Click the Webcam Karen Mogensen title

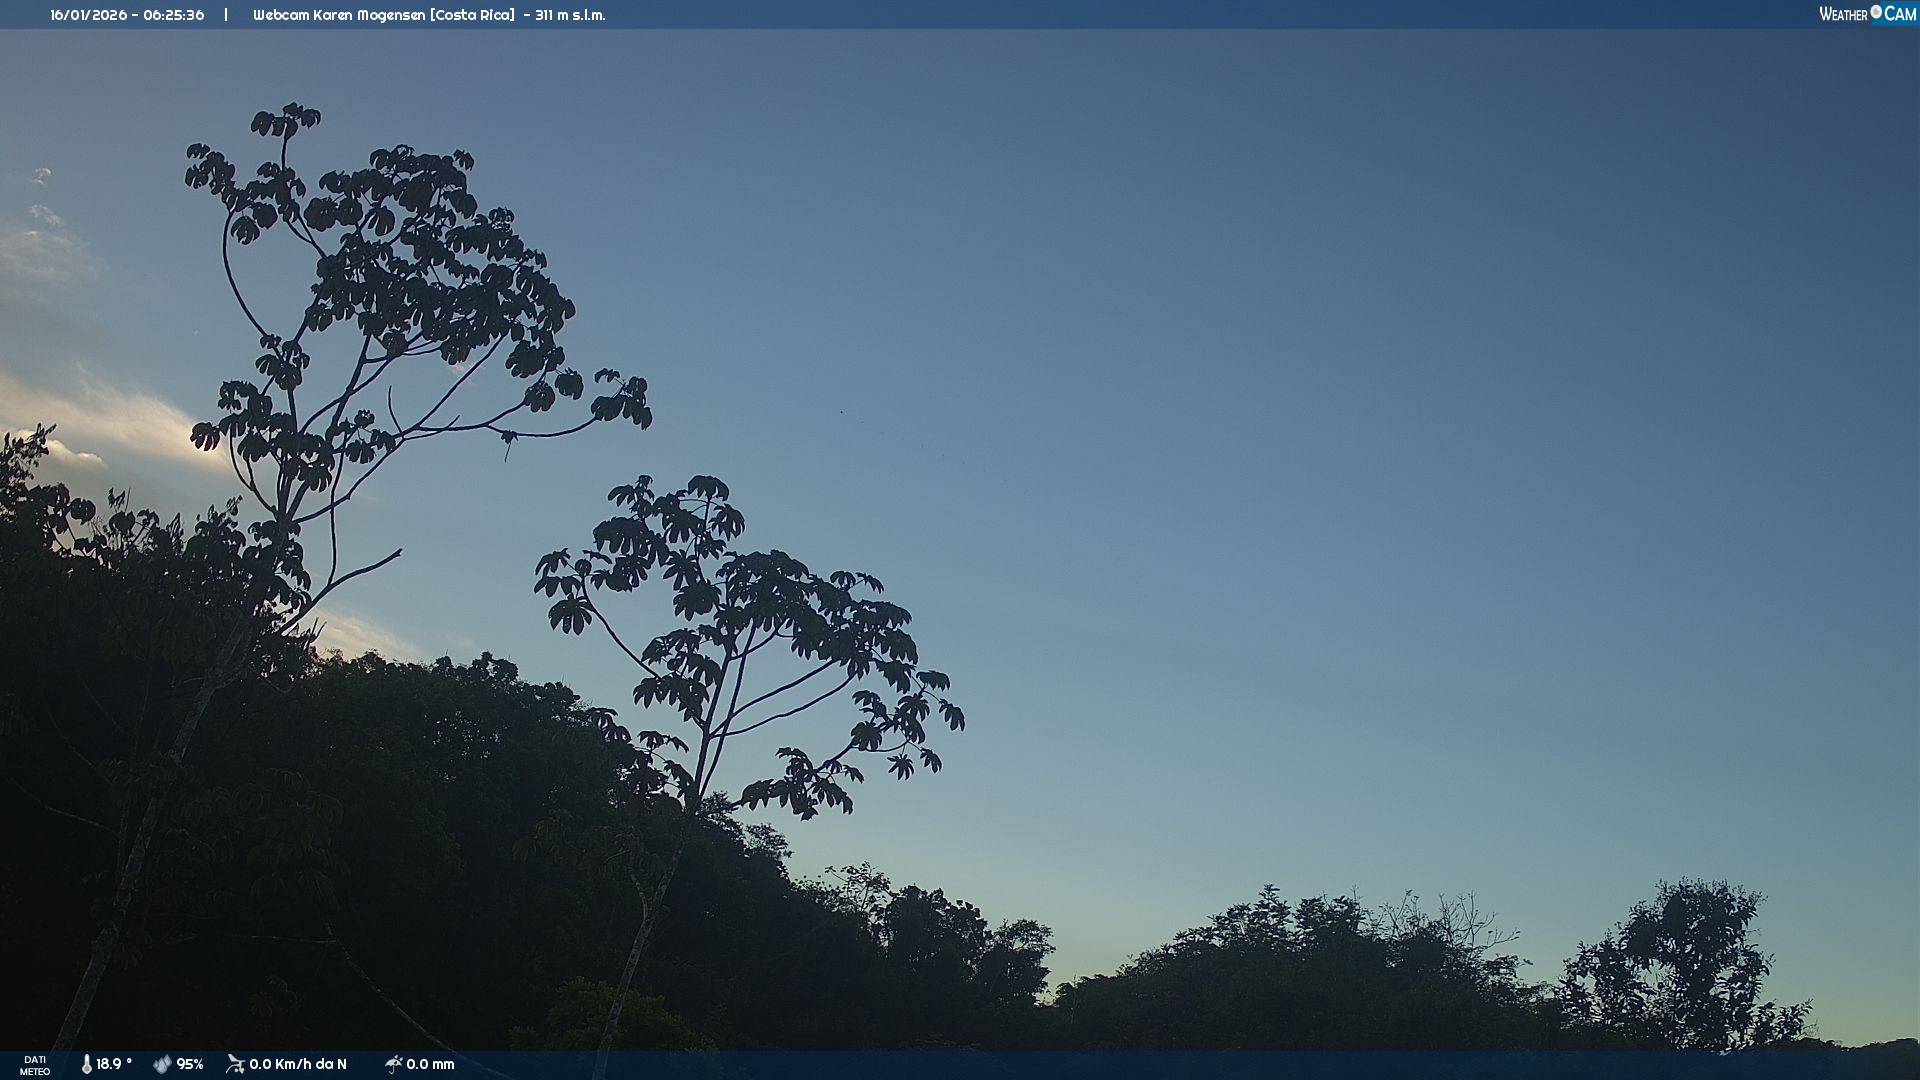(339, 15)
